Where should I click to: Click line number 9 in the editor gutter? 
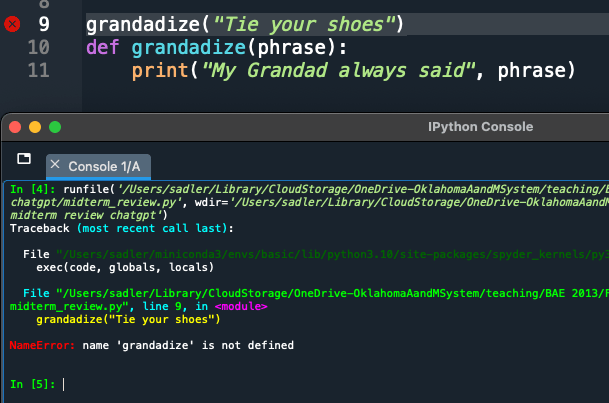44,24
